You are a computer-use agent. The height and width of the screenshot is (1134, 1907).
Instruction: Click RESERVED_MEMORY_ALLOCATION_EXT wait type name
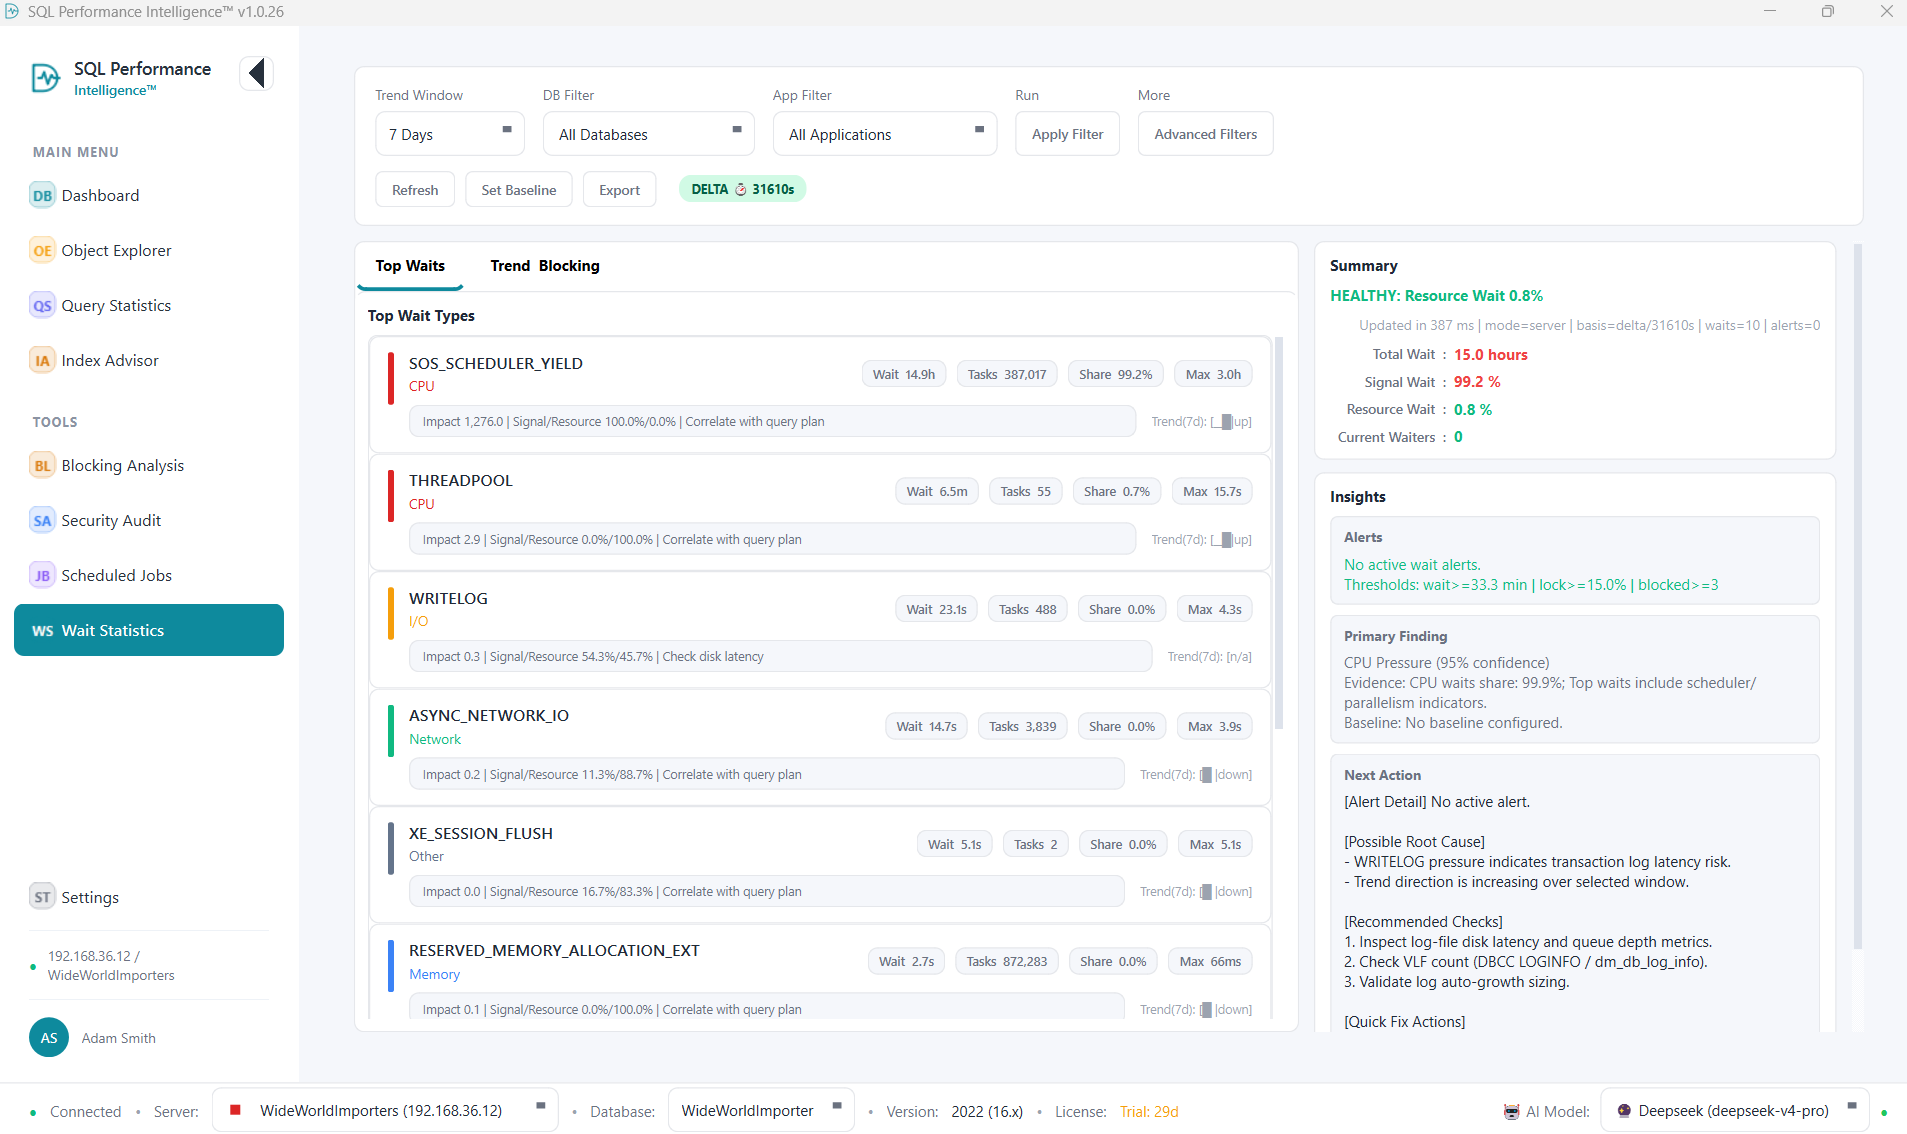click(x=554, y=951)
